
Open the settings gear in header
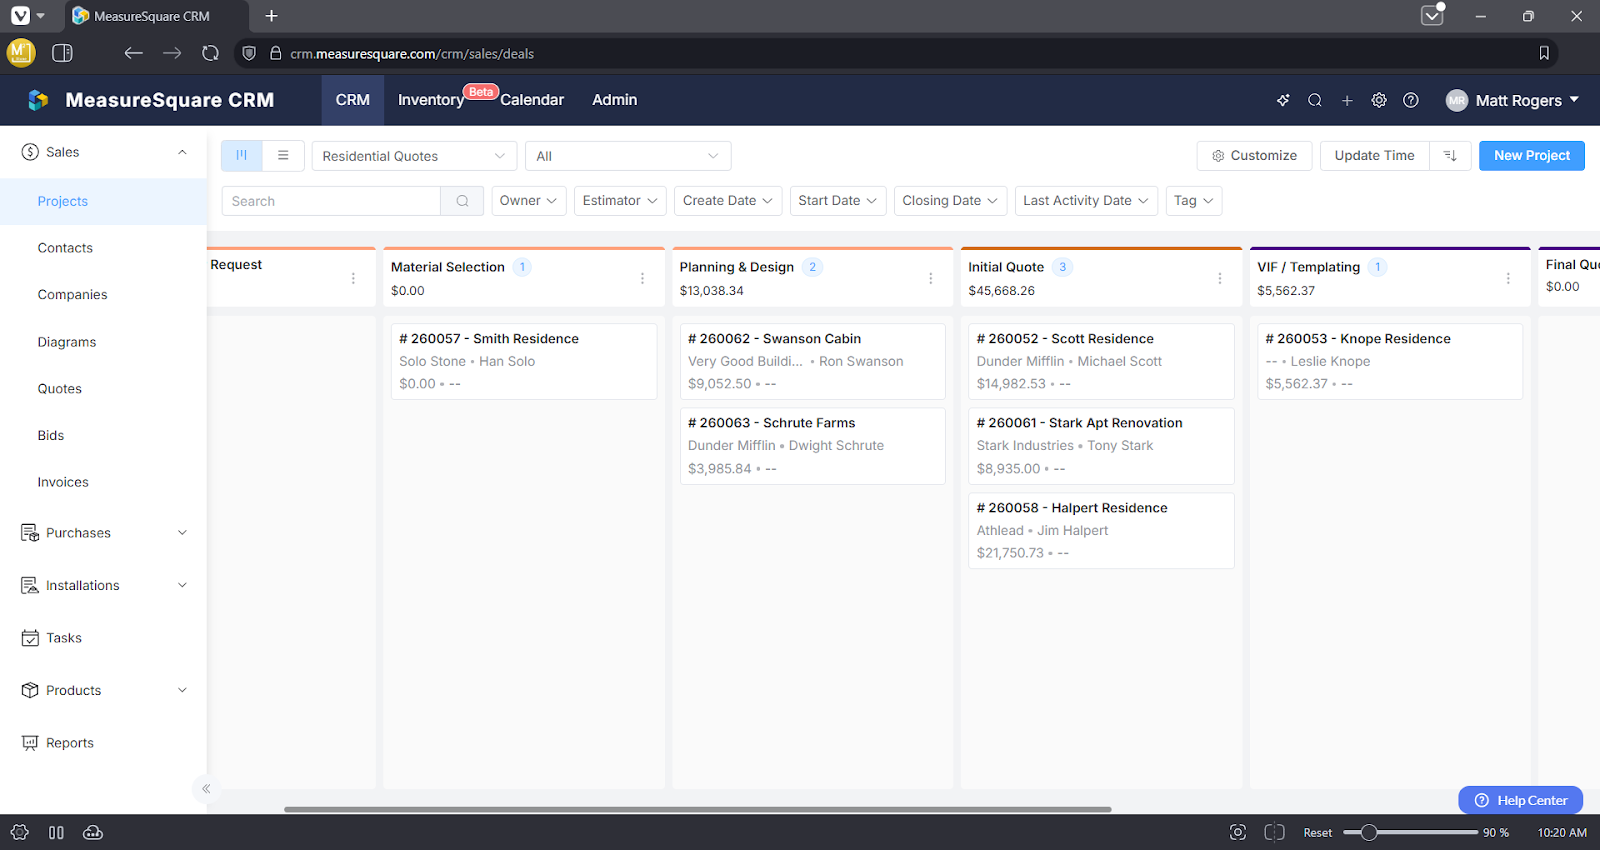pos(1379,100)
